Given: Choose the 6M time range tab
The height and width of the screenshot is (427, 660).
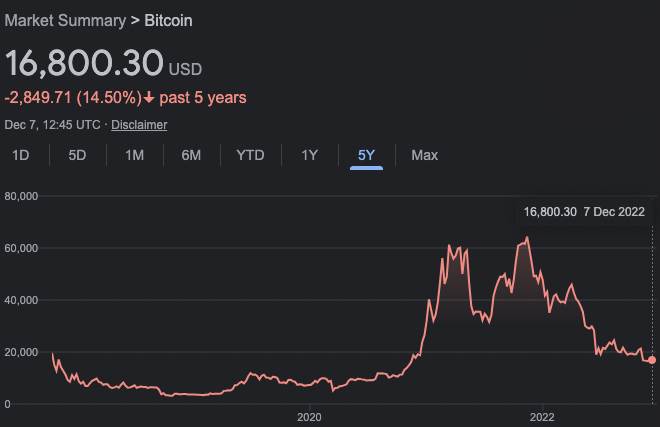Looking at the screenshot, I should click(191, 155).
